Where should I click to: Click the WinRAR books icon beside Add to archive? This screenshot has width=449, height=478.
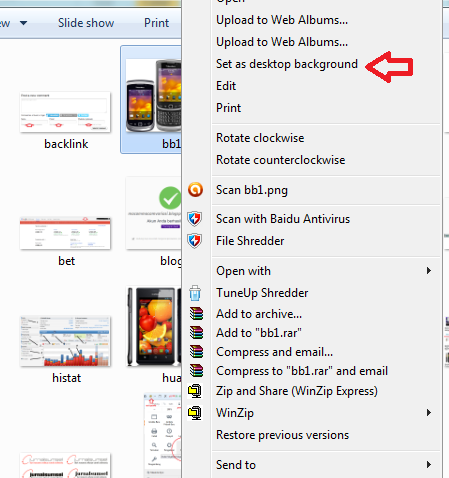pos(196,314)
